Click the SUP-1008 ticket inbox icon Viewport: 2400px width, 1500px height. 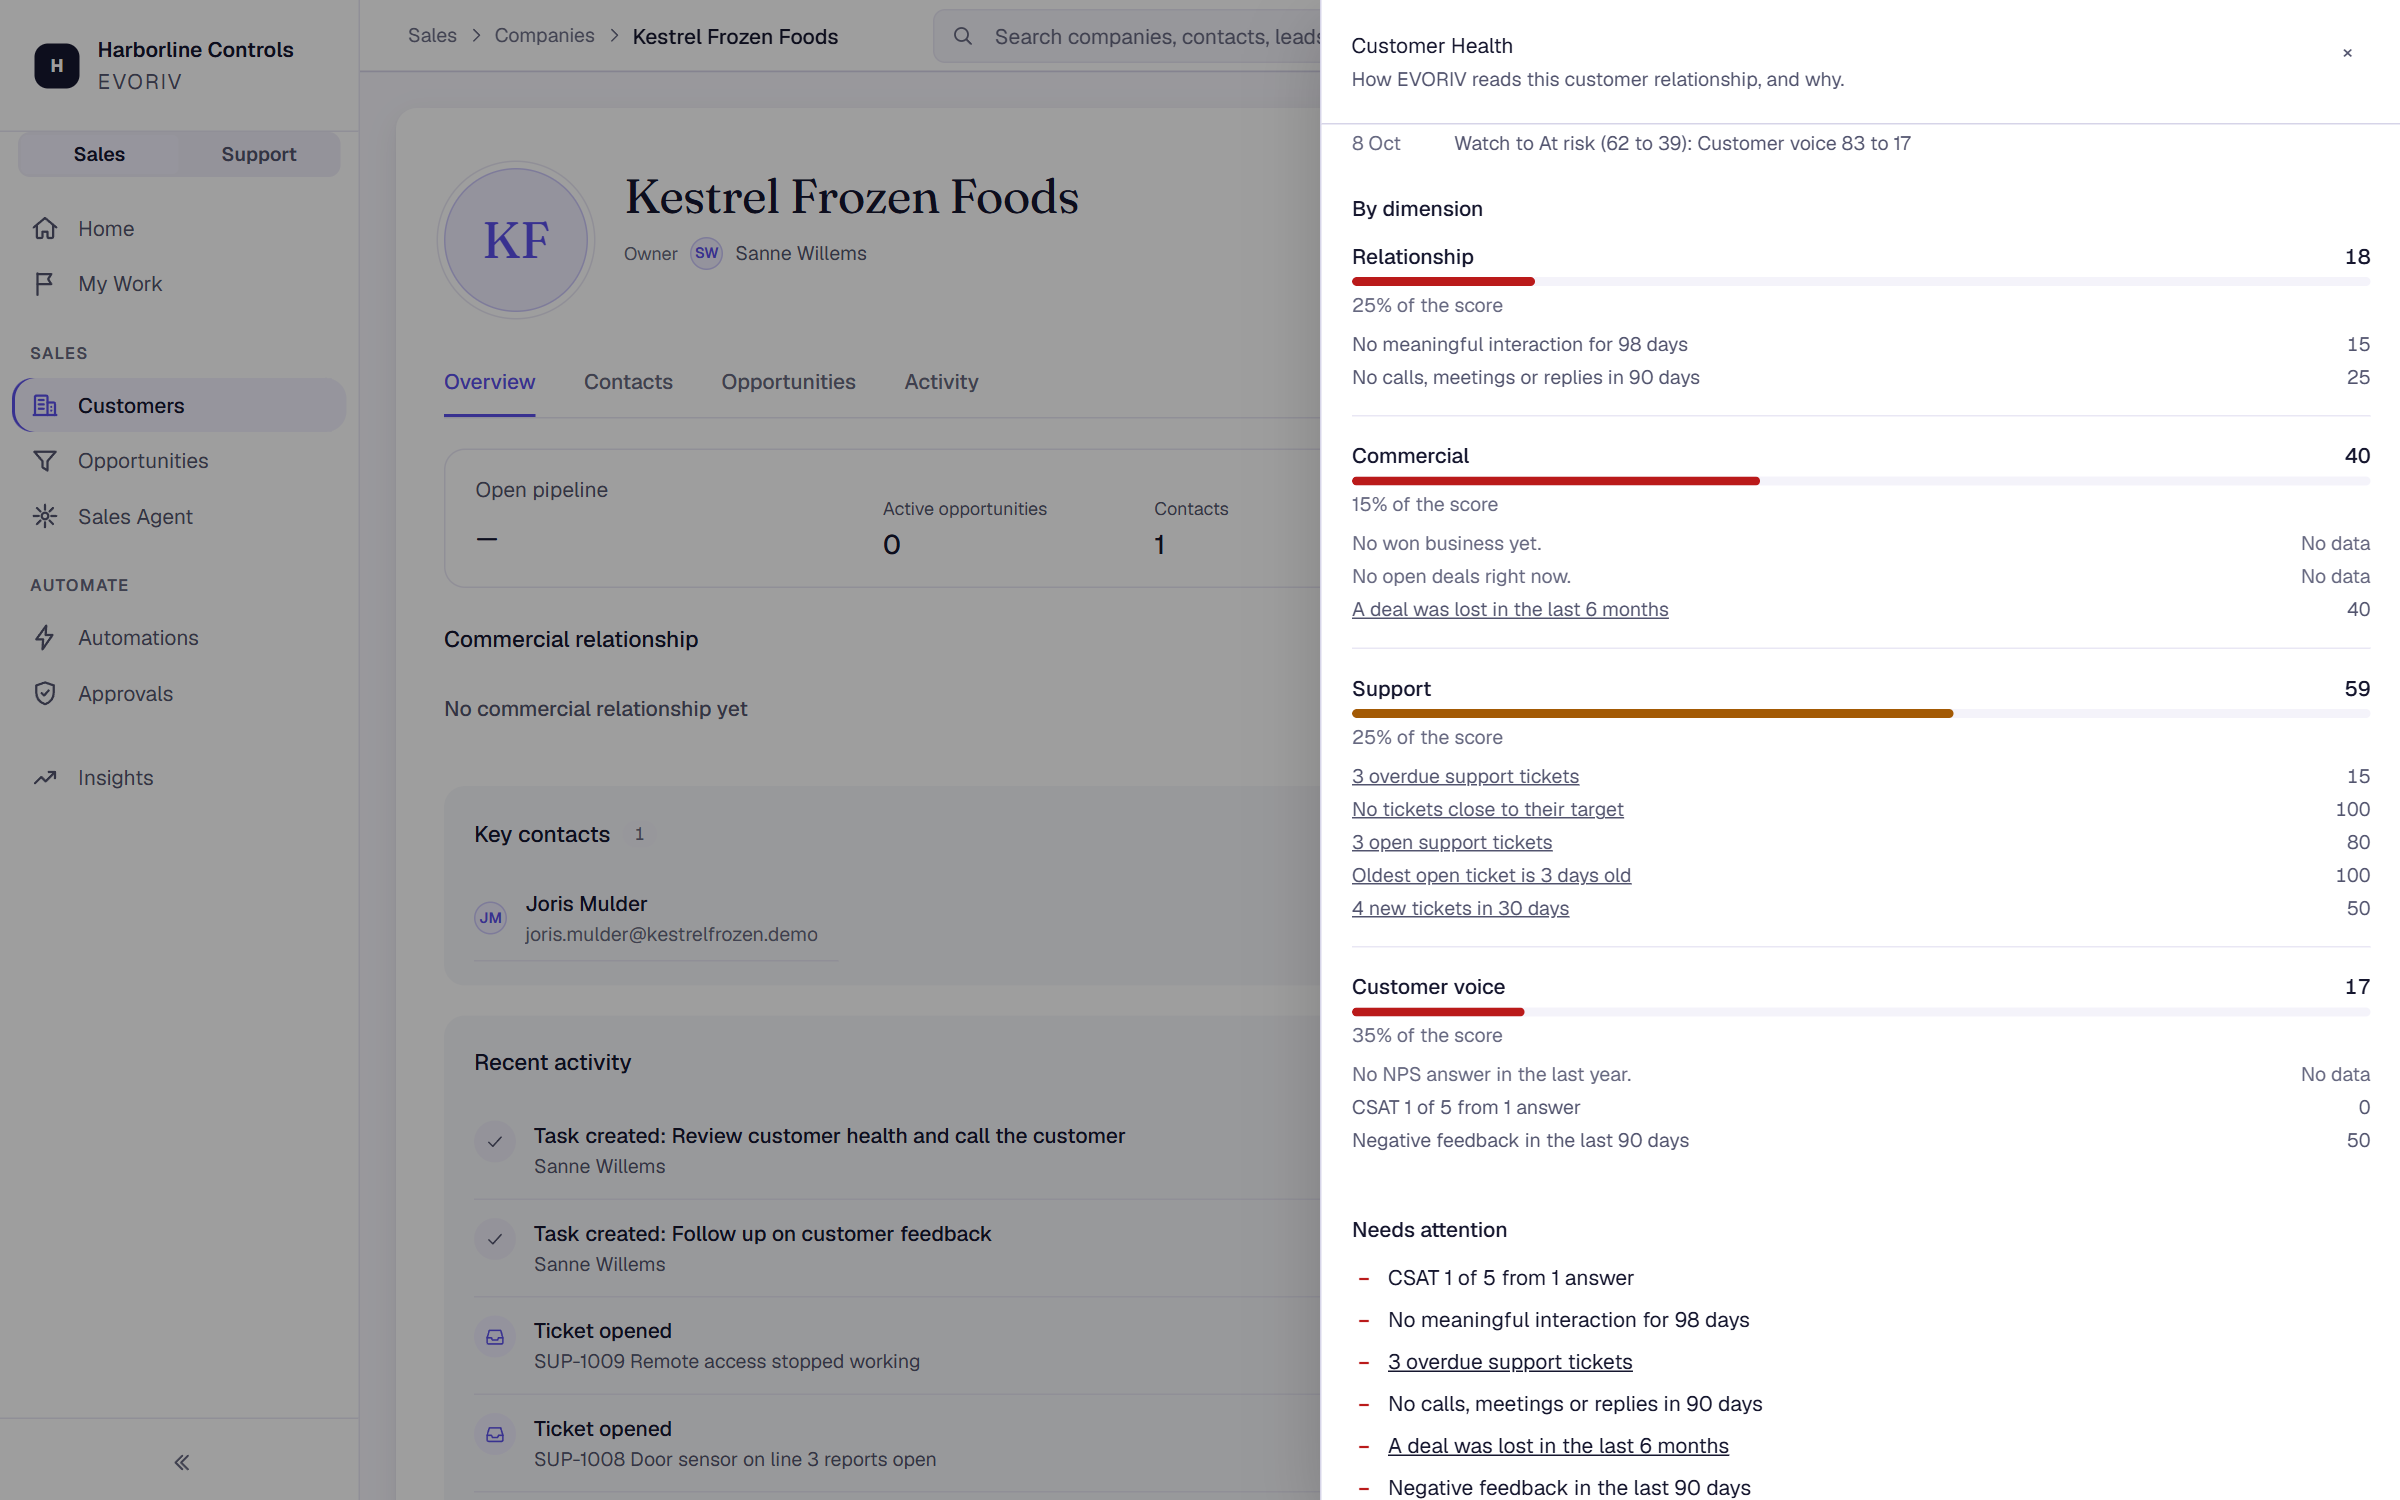click(x=495, y=1435)
